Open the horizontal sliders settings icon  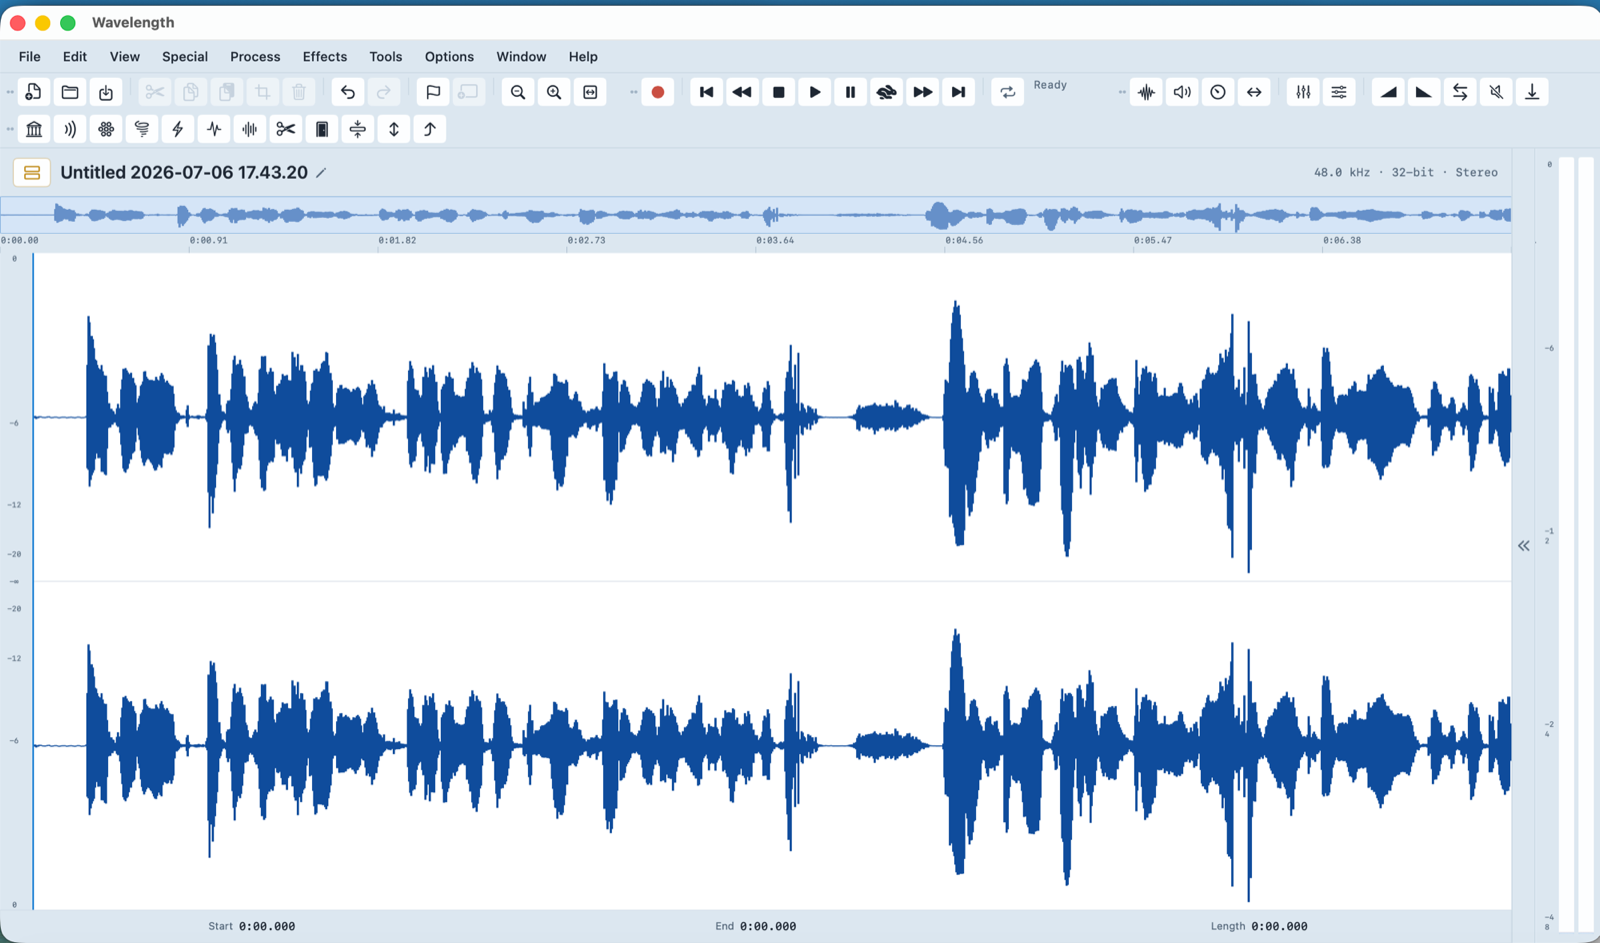(1339, 92)
